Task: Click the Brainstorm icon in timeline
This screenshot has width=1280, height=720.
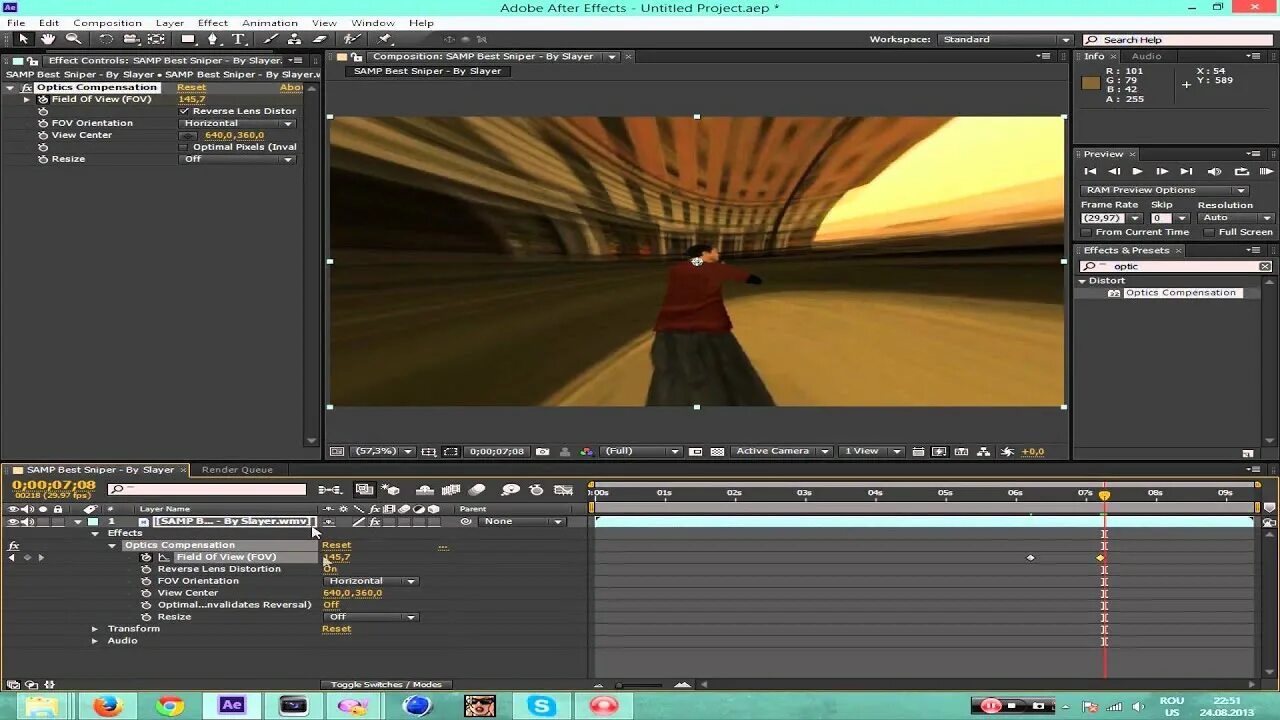Action: 510,490
